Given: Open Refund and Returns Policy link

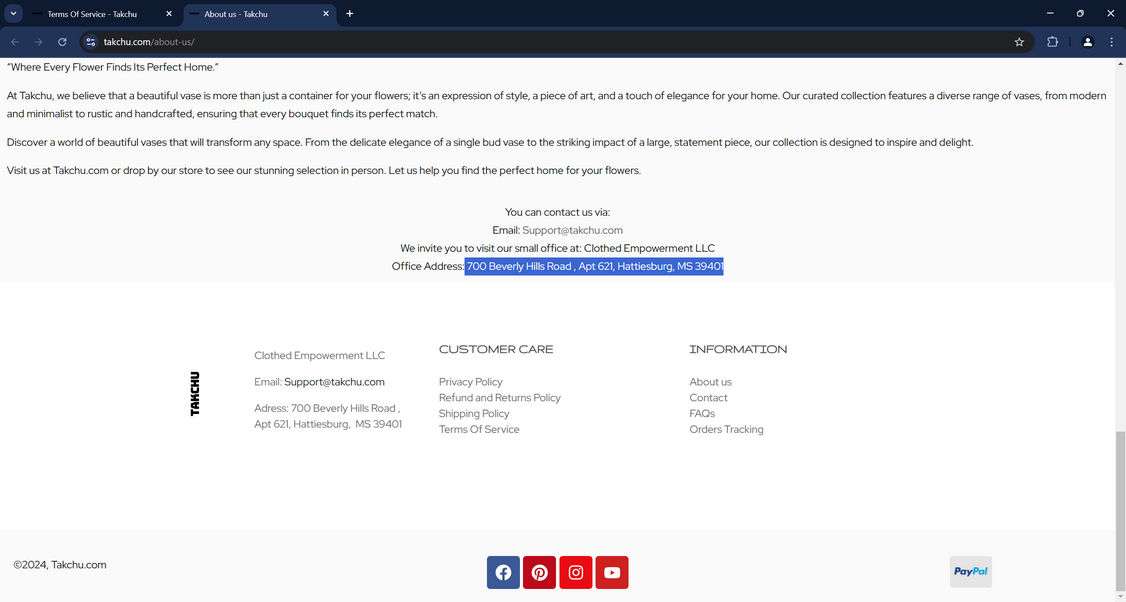Looking at the screenshot, I should (x=500, y=398).
